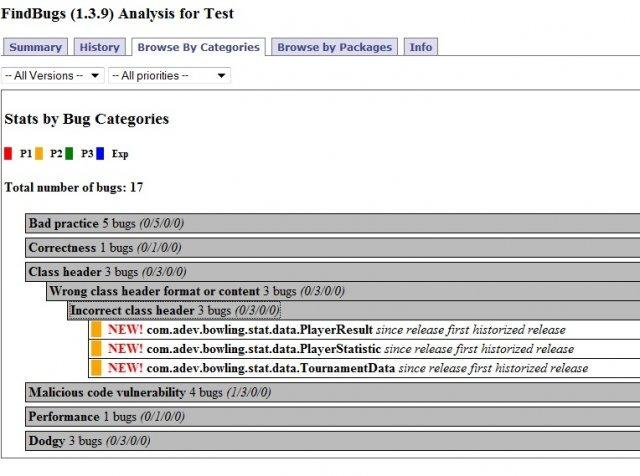Image resolution: width=640 pixels, height=476 pixels.
Task: Click the red P1 legend swatch
Action: [8, 153]
